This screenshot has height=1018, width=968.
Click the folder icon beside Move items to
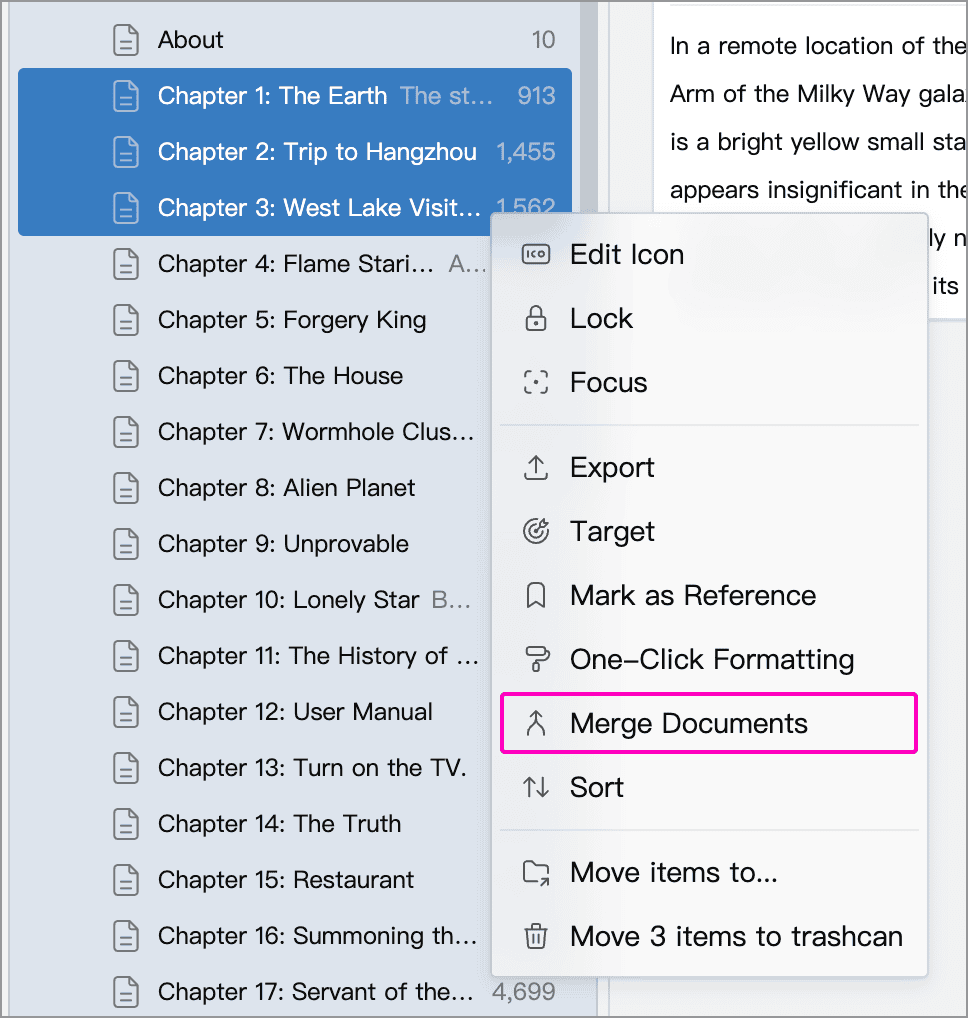[x=536, y=873]
